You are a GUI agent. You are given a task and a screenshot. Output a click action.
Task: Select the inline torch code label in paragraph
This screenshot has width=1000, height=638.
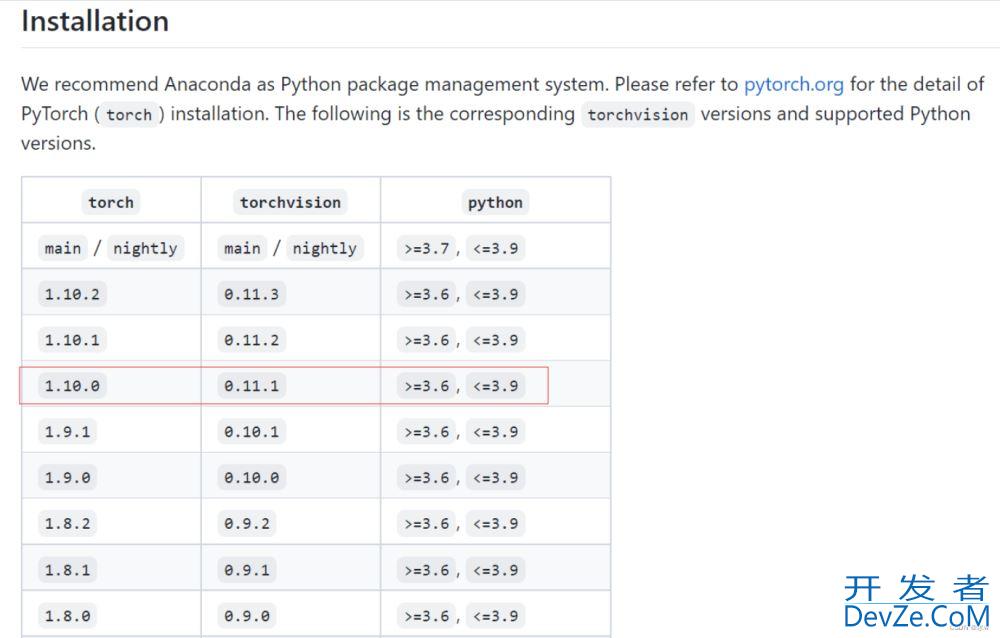tap(129, 115)
